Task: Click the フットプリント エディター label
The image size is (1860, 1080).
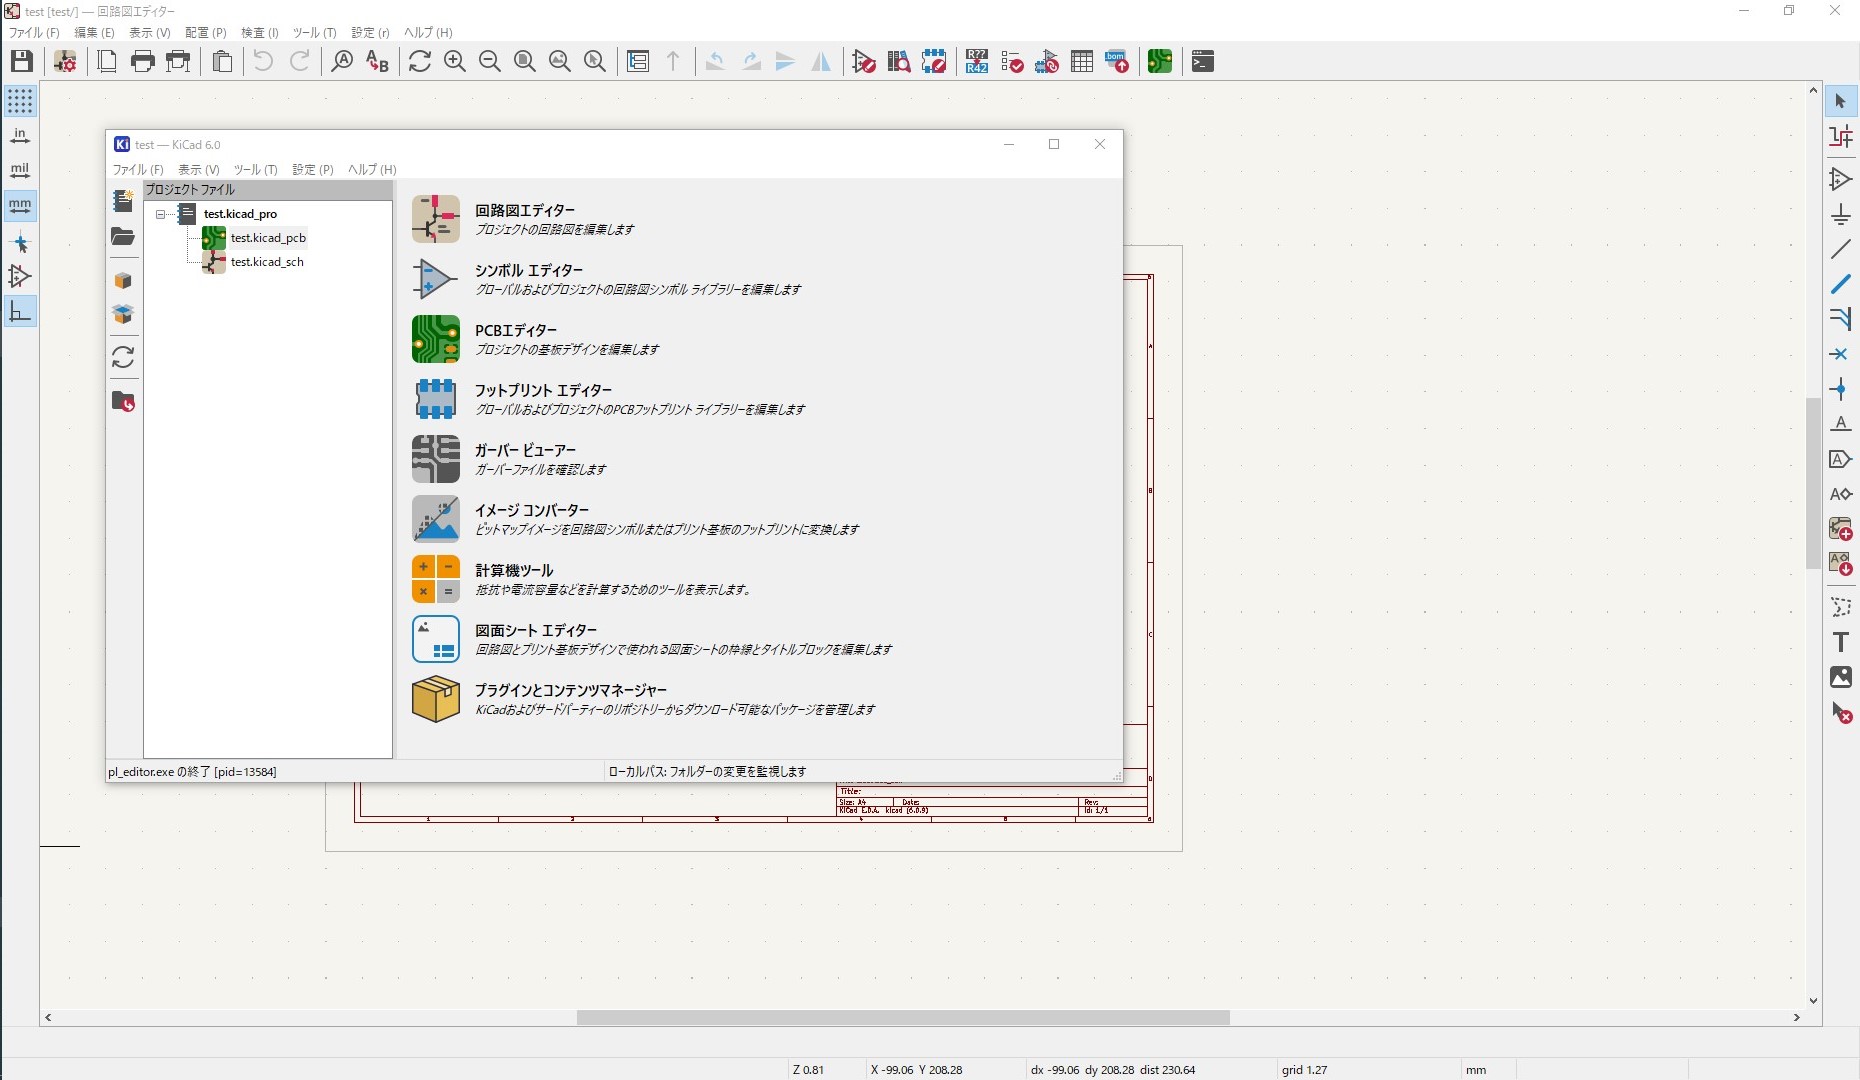Action: (x=543, y=390)
